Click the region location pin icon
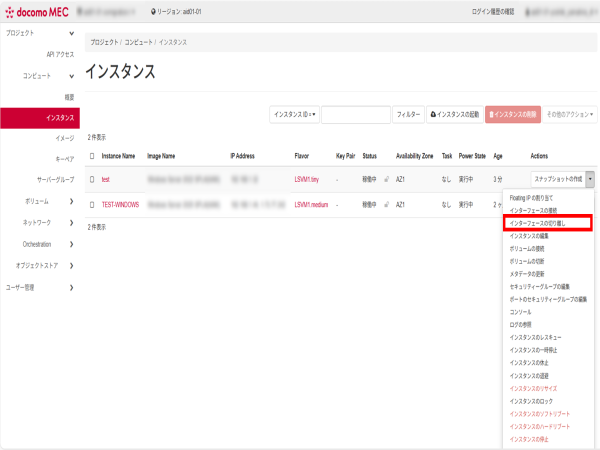 click(152, 12)
